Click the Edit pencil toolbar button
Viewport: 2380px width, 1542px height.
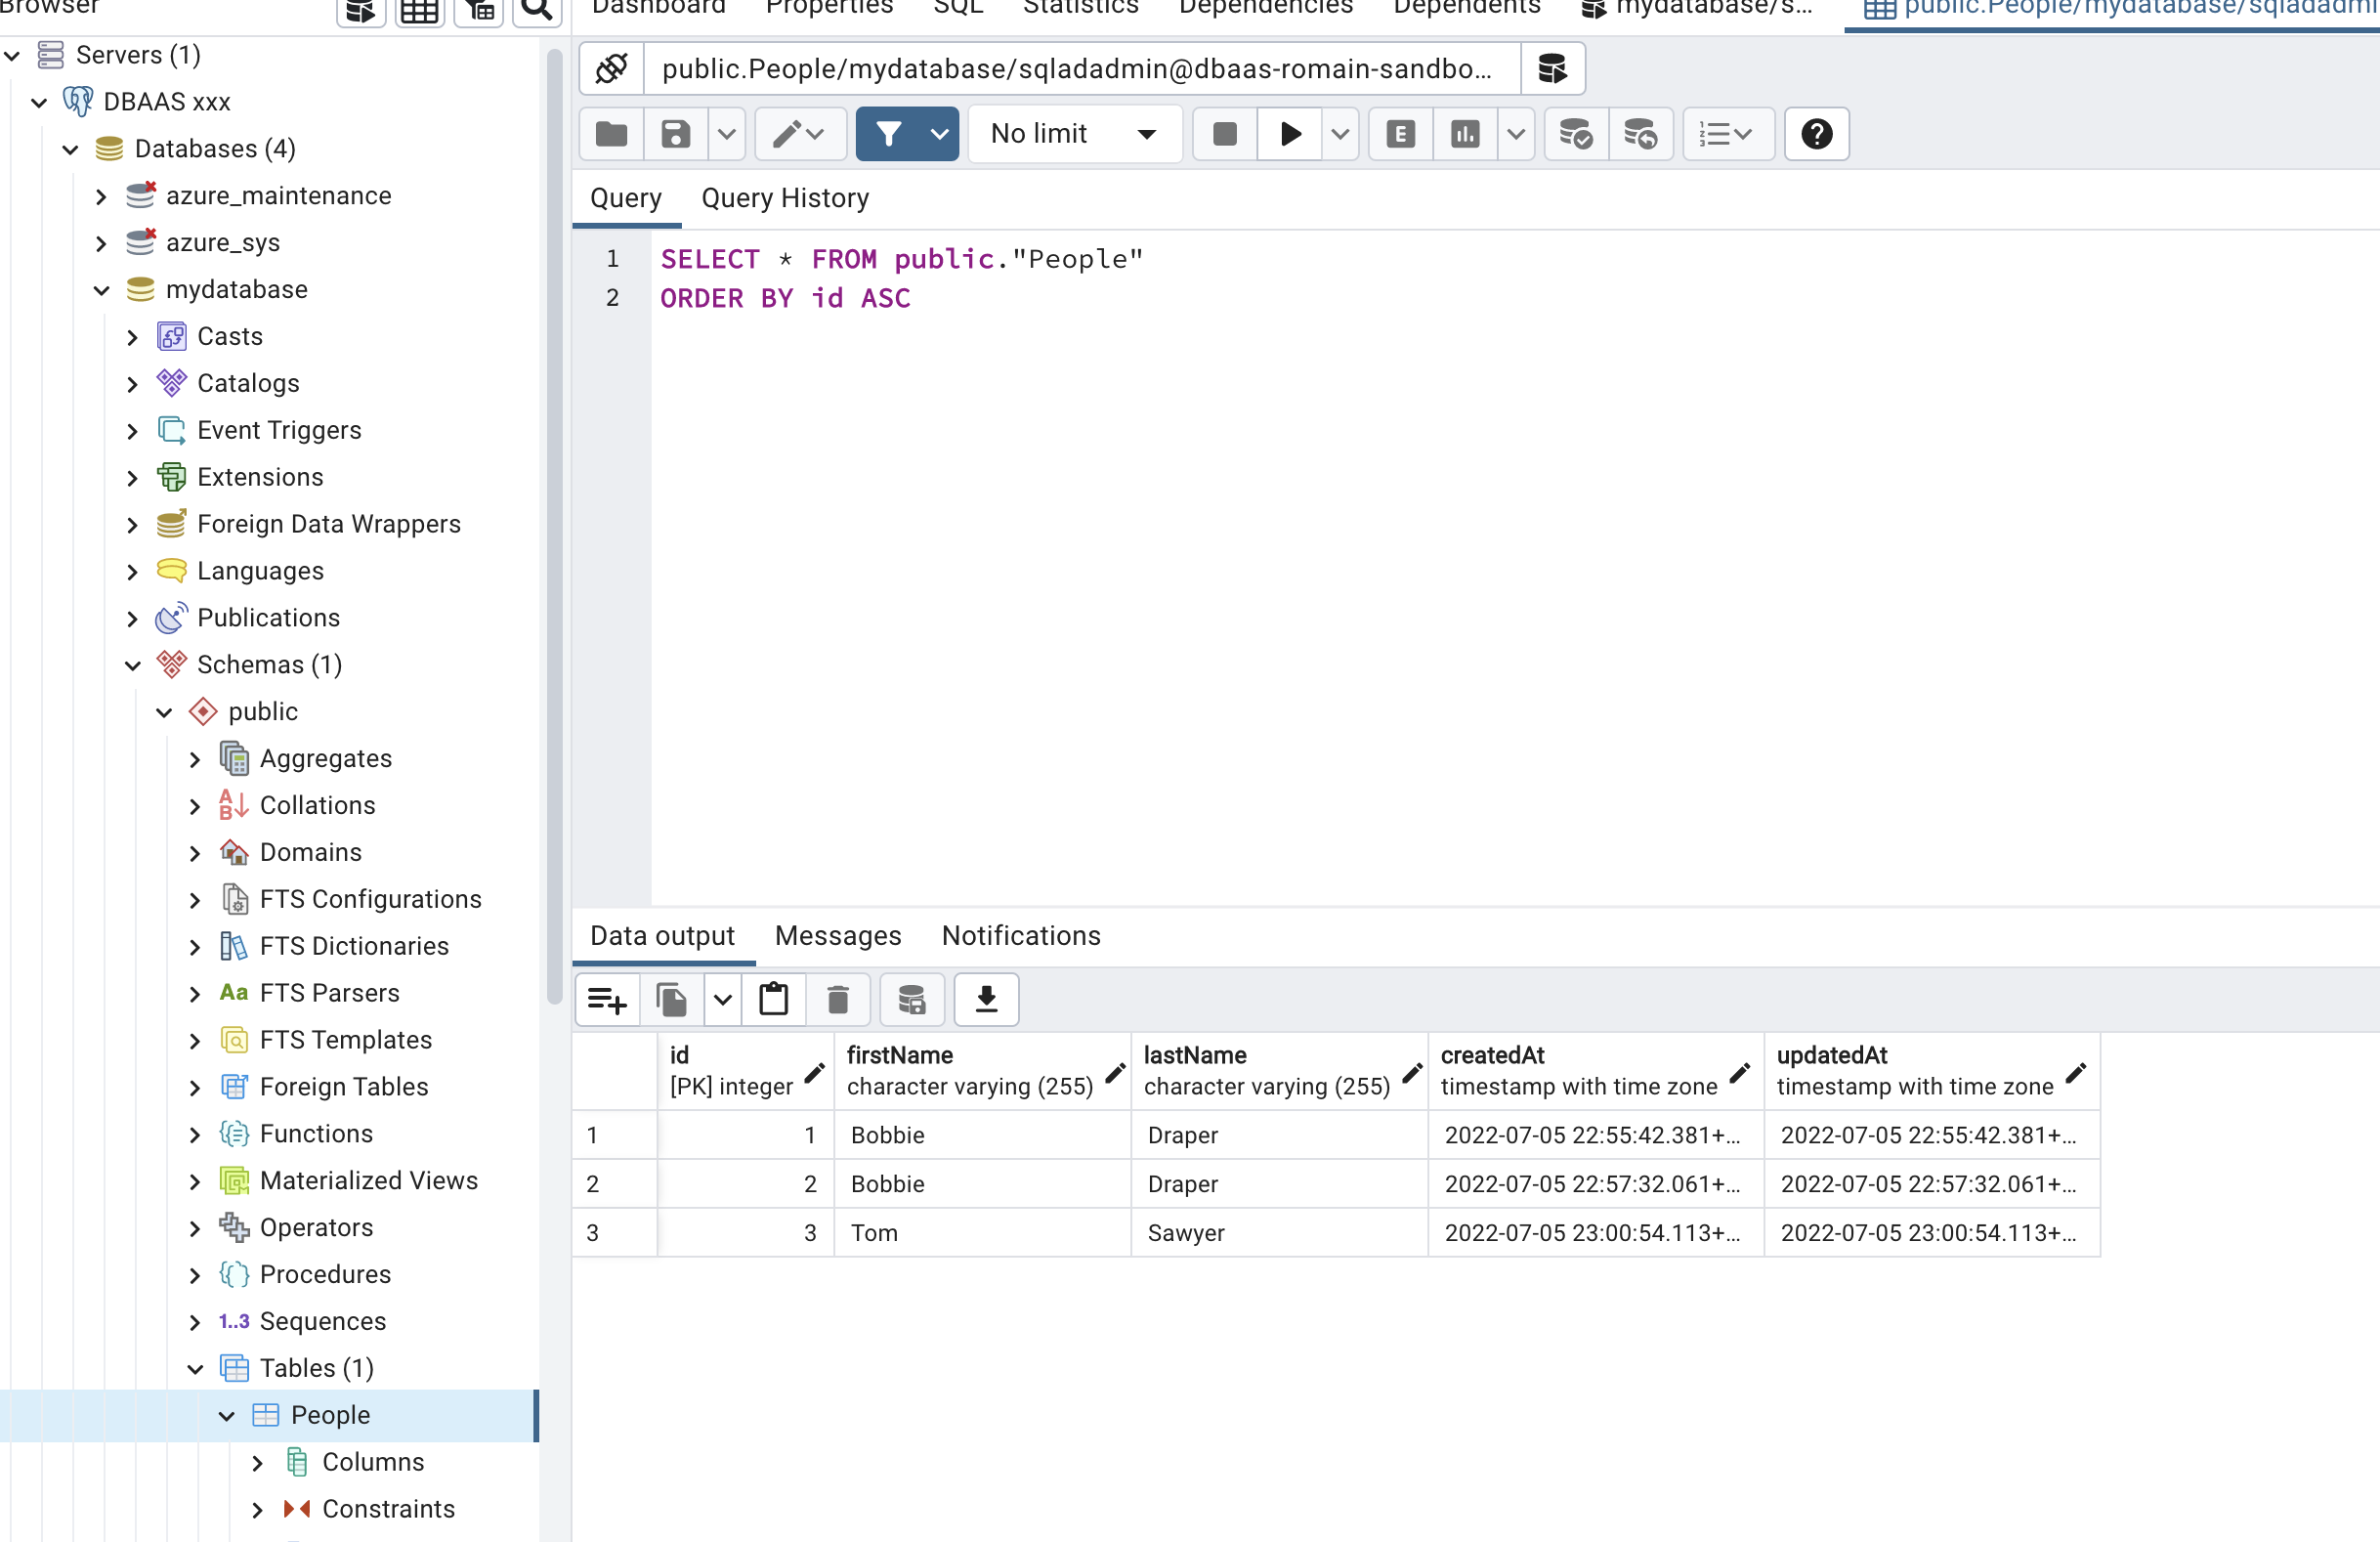click(799, 134)
